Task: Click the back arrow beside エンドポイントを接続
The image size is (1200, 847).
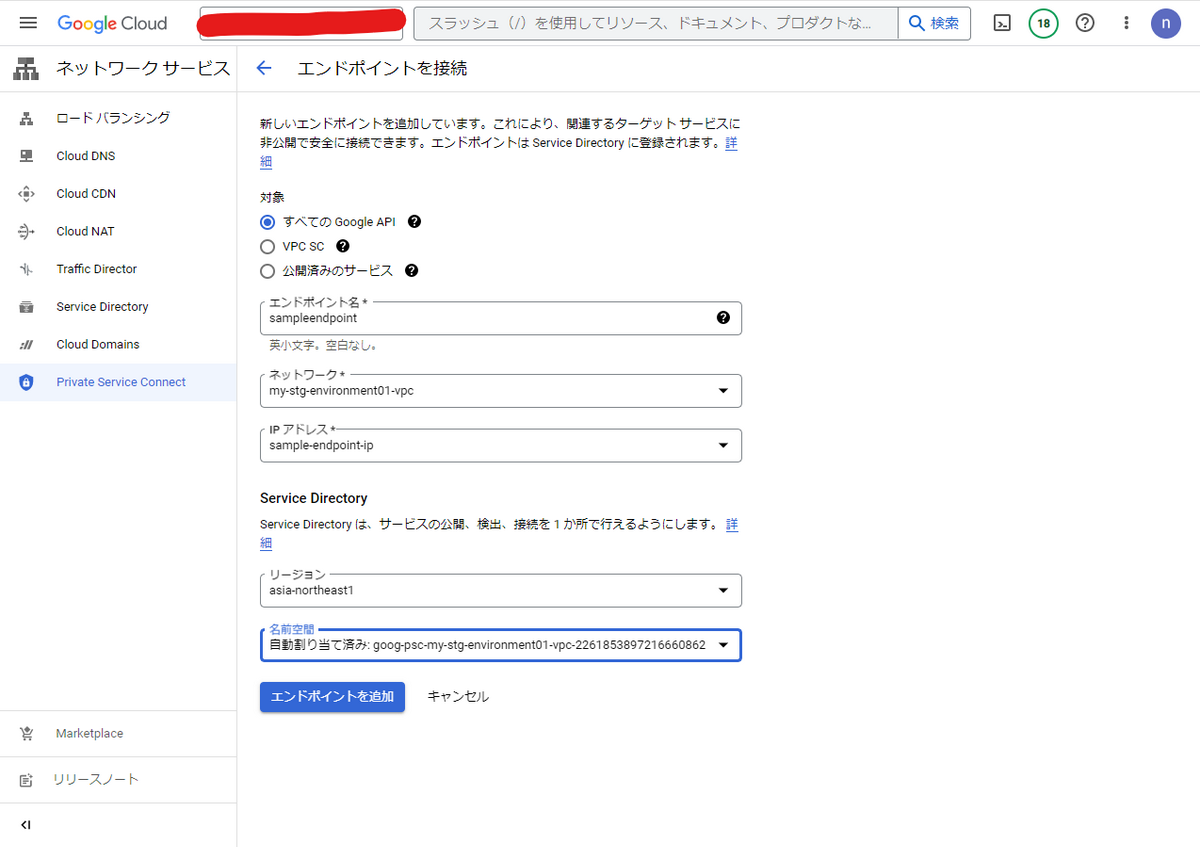Action: (x=264, y=68)
